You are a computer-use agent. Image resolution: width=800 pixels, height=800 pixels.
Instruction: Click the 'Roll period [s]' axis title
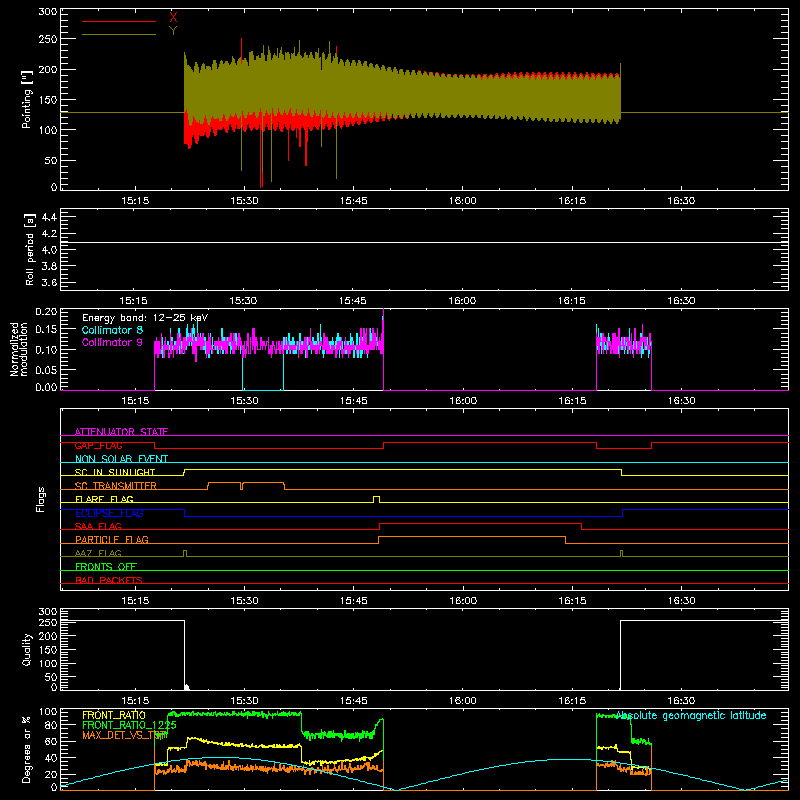tap(29, 249)
